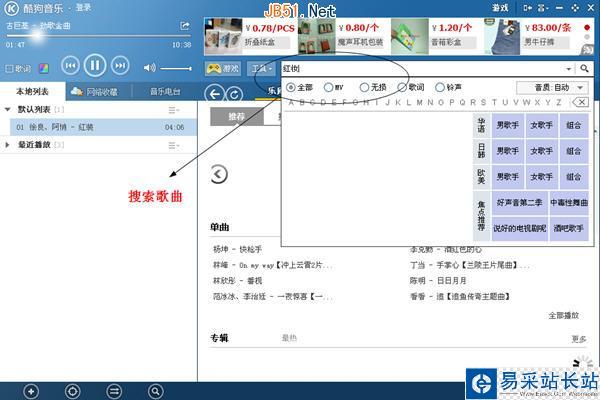
Task: Select the red dot on the ad banner
Action: pos(587,28)
